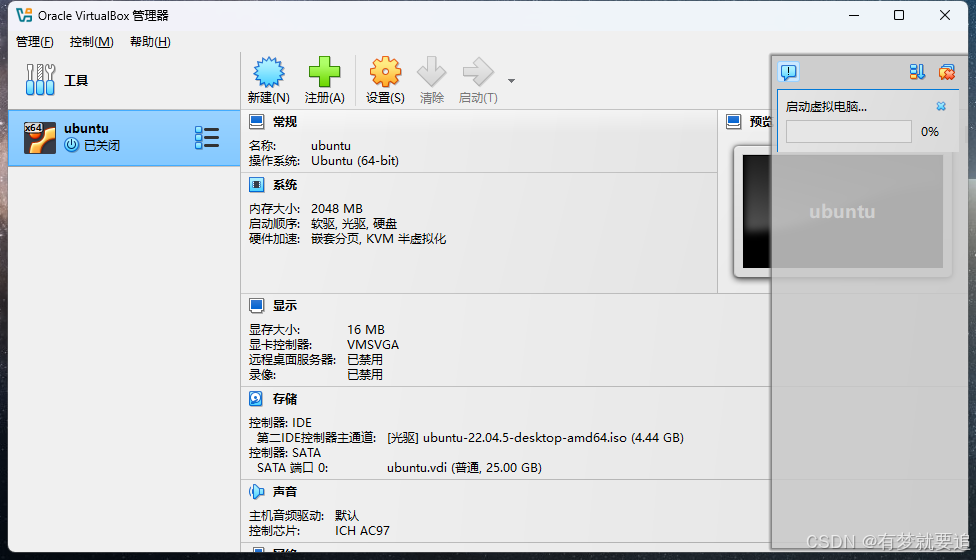Select the Tools (工具) icon in sidebar

[40, 80]
